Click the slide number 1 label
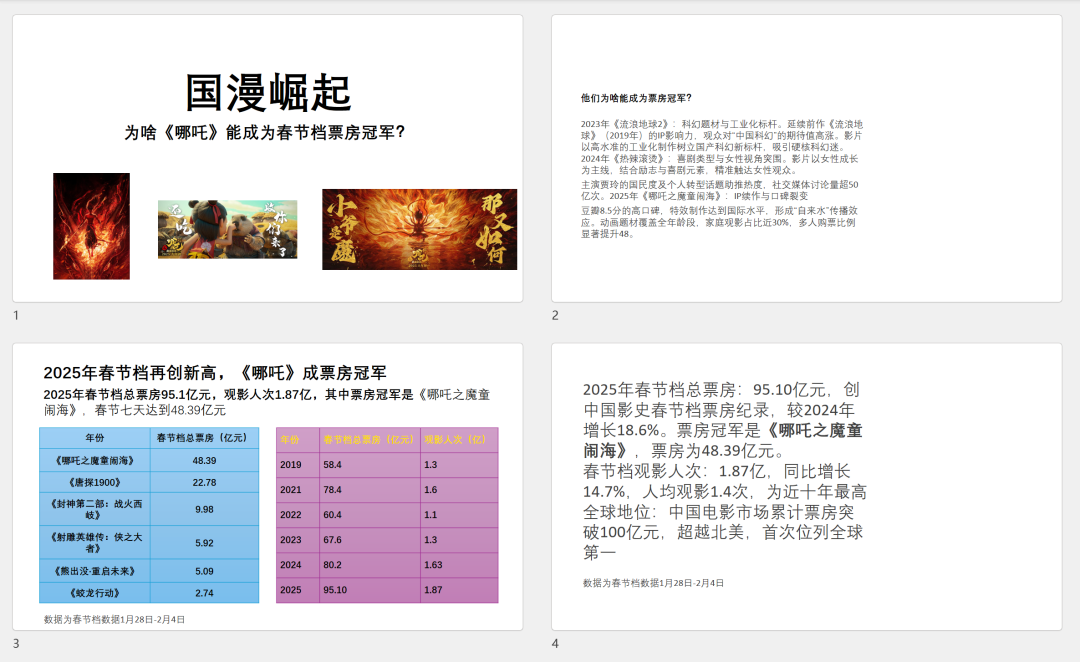 click(16, 316)
